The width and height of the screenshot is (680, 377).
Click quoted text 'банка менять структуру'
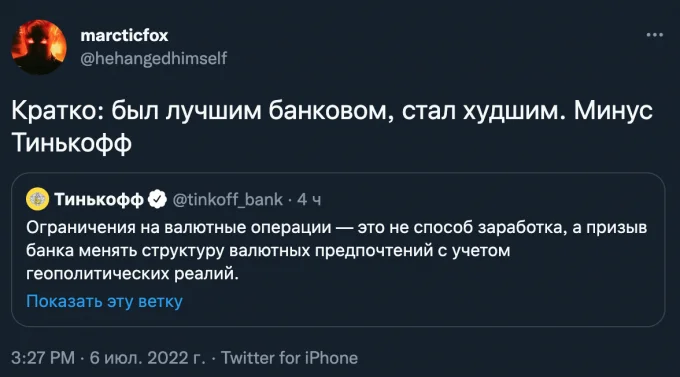[125, 251]
